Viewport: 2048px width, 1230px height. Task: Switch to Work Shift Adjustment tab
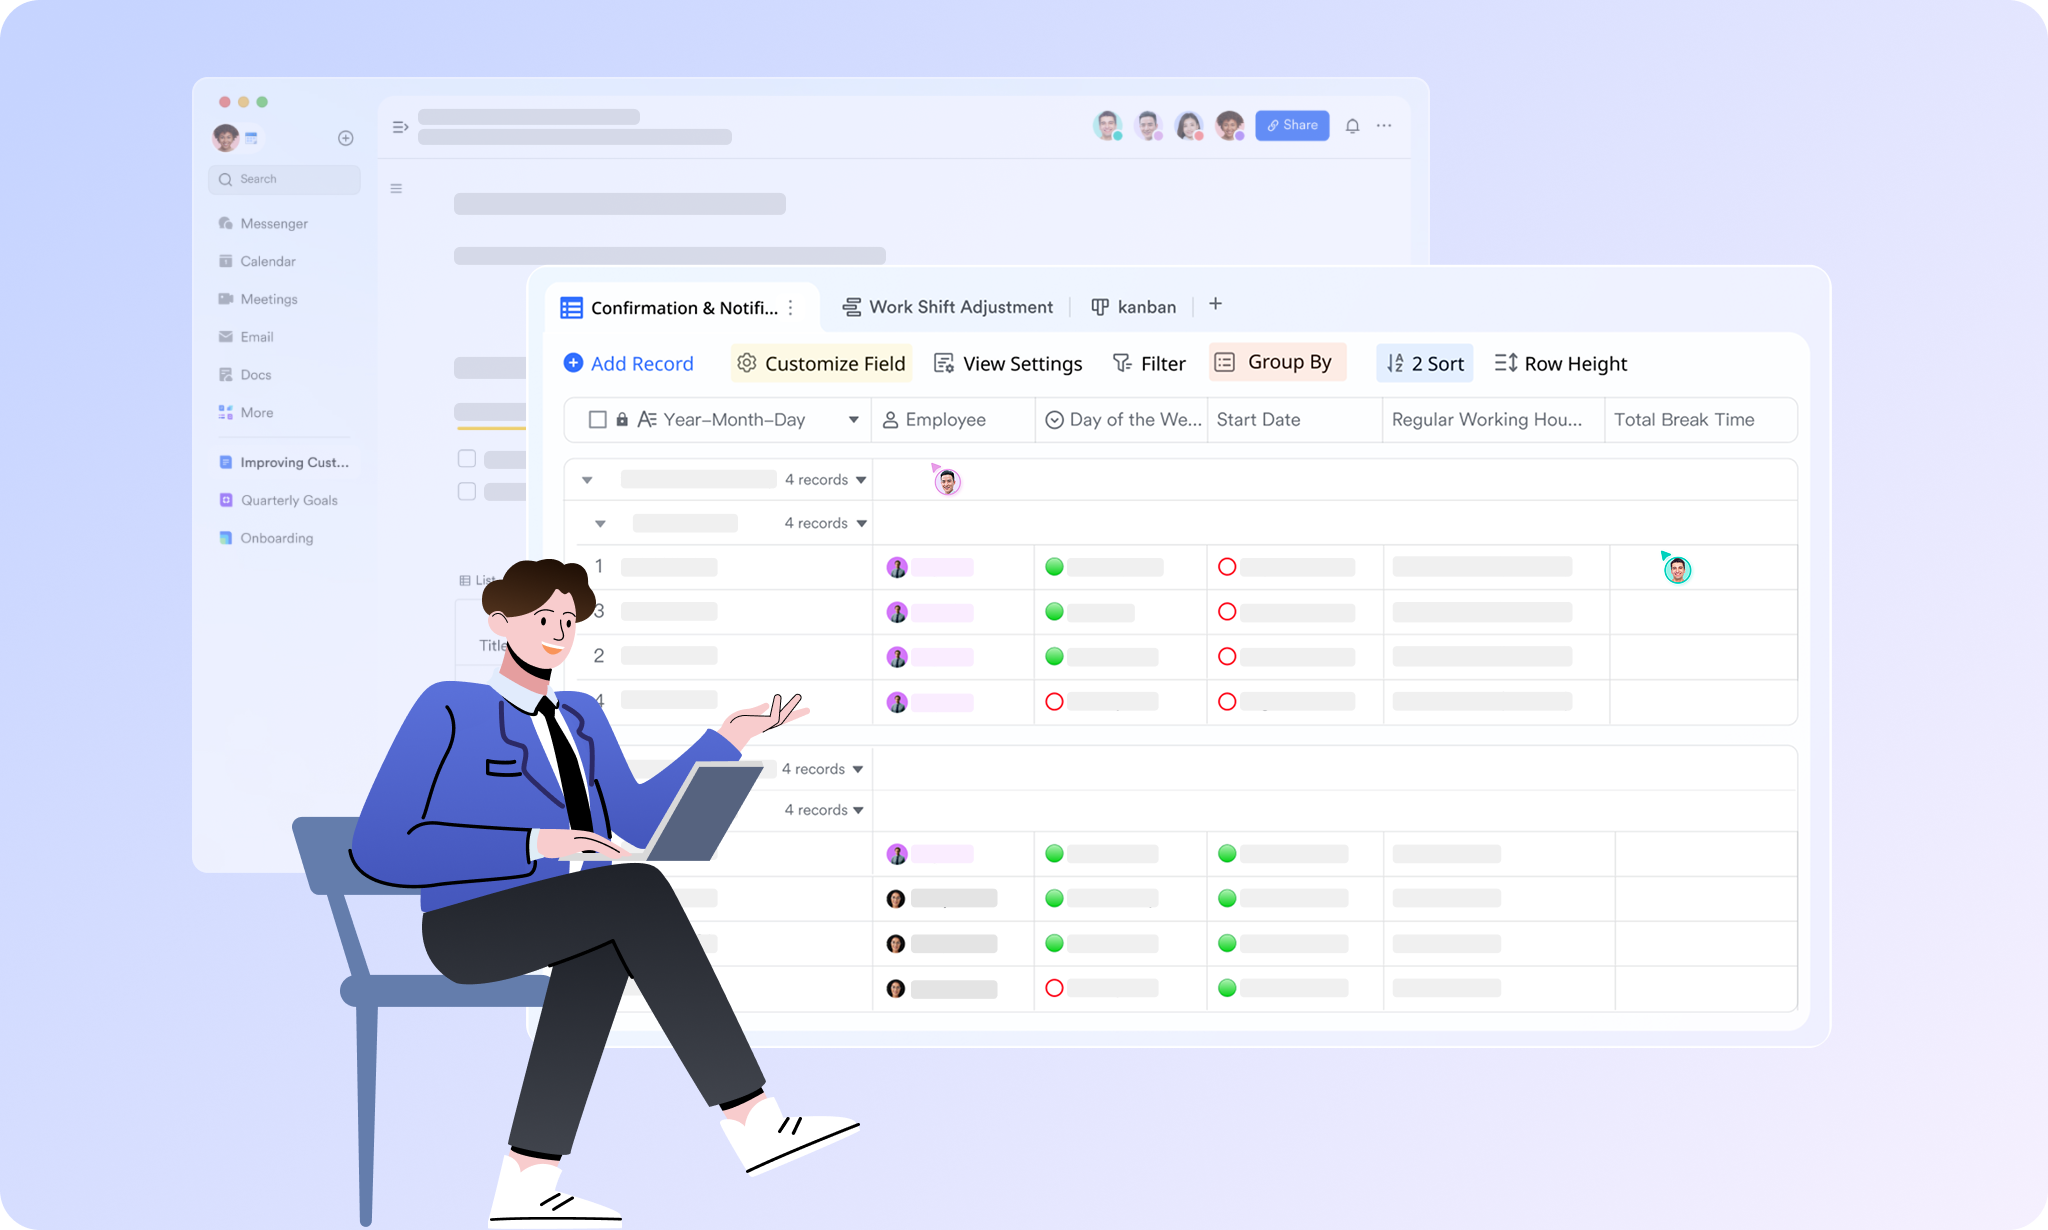tap(947, 307)
